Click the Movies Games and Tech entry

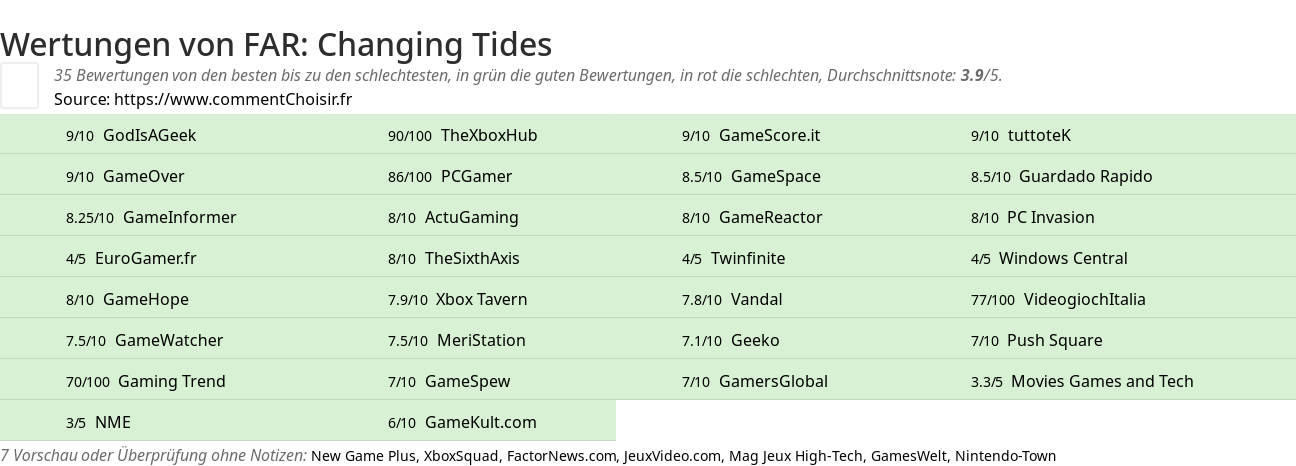pyautogui.click(x=1102, y=381)
